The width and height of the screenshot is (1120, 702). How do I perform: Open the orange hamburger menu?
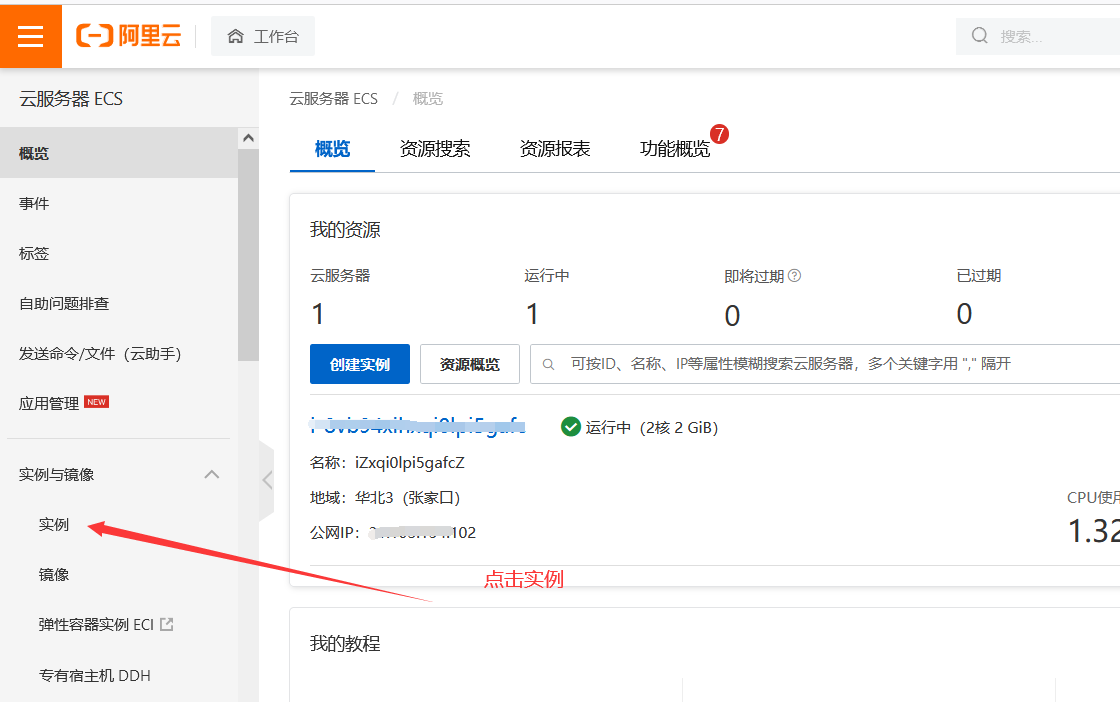31,36
